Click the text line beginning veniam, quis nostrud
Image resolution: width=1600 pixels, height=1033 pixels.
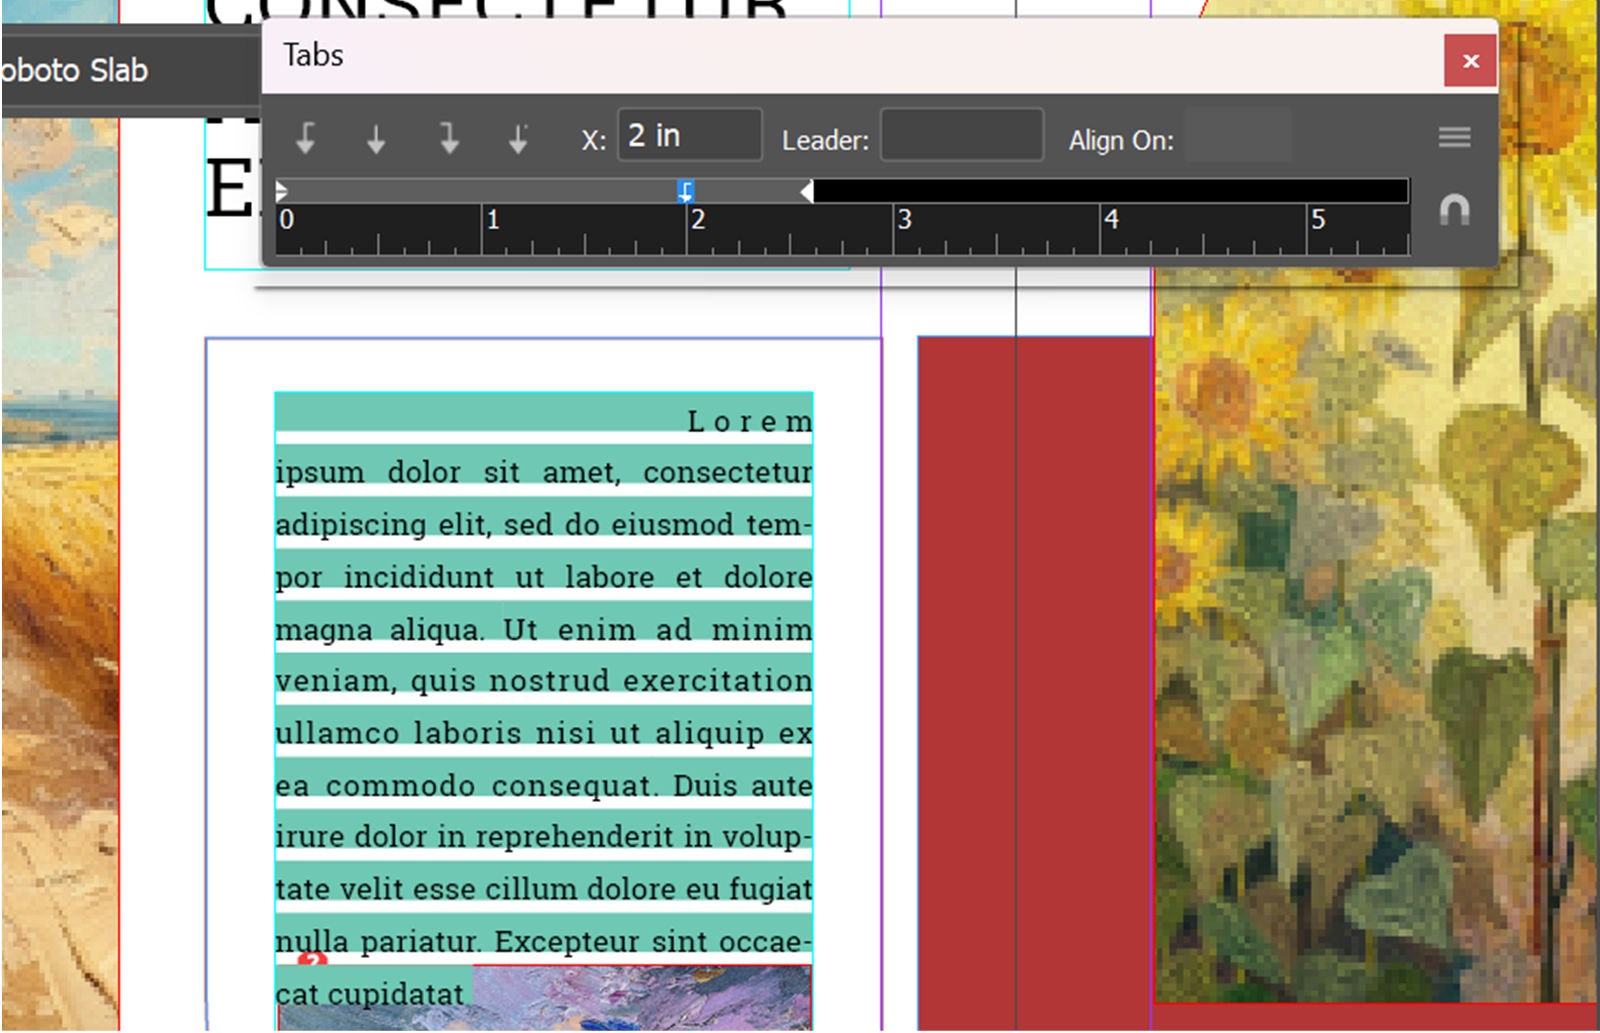tap(544, 681)
